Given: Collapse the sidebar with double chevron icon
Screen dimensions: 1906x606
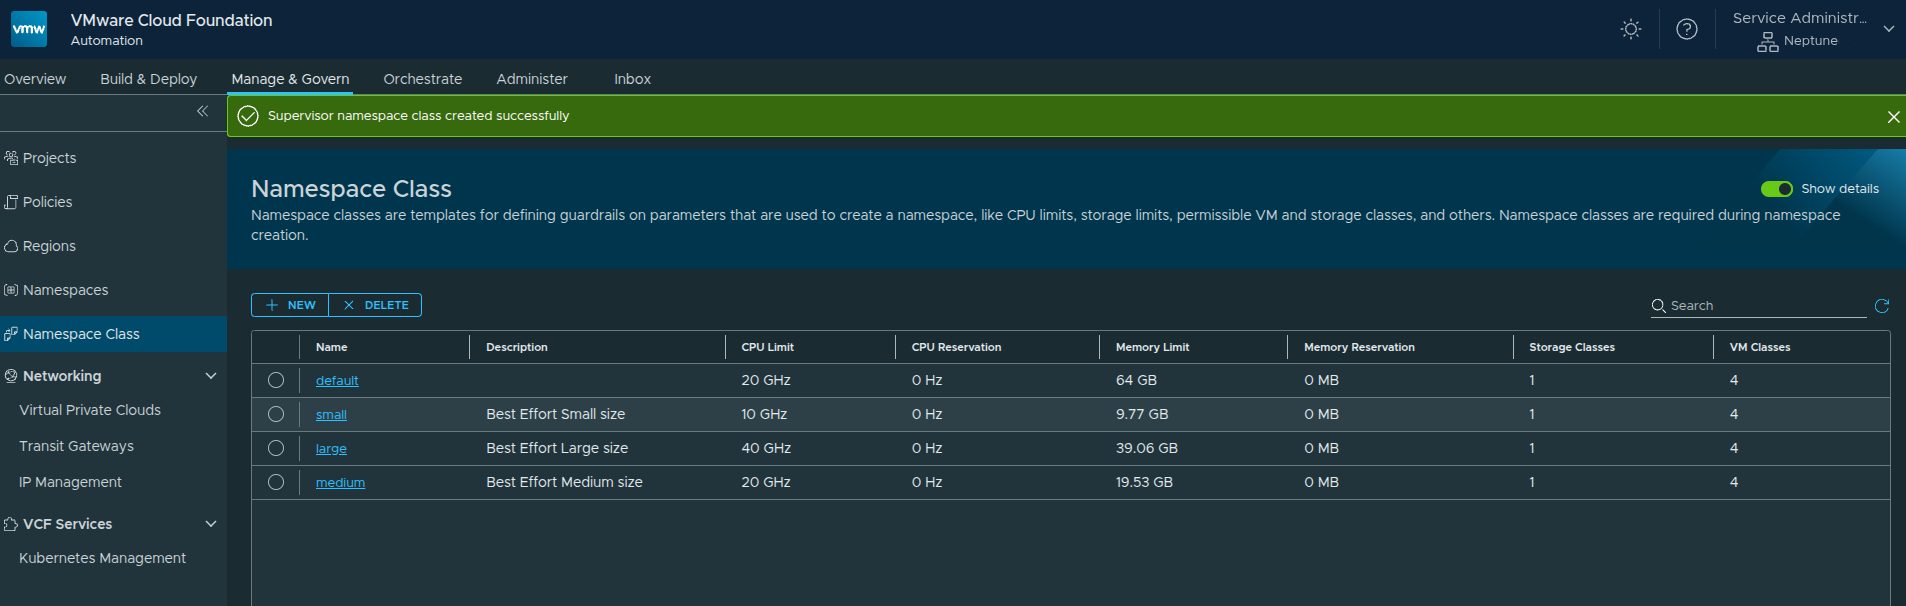Looking at the screenshot, I should click(202, 111).
